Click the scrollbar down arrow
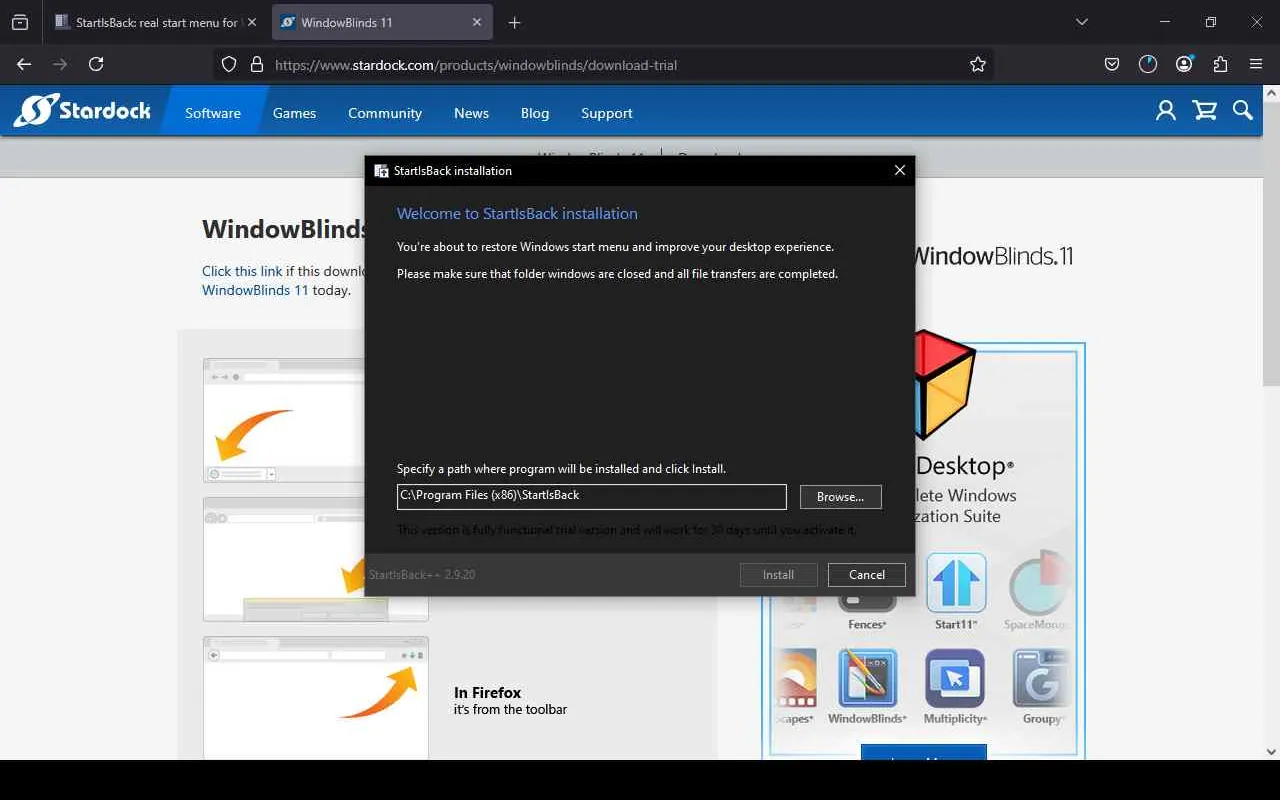 [1271, 751]
